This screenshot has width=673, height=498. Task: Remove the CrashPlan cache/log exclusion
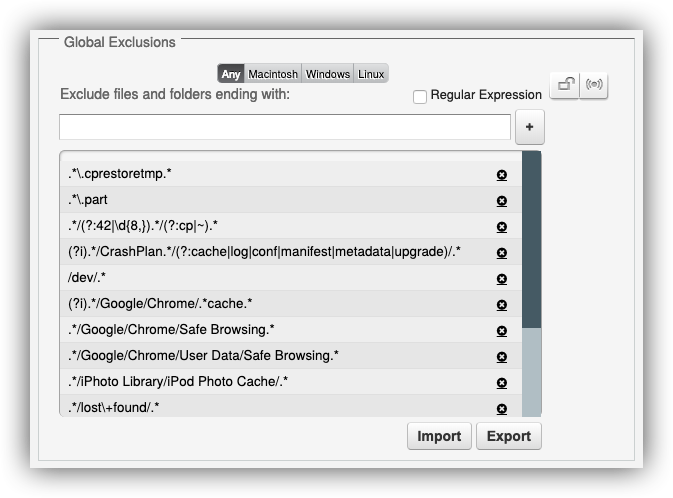(502, 252)
